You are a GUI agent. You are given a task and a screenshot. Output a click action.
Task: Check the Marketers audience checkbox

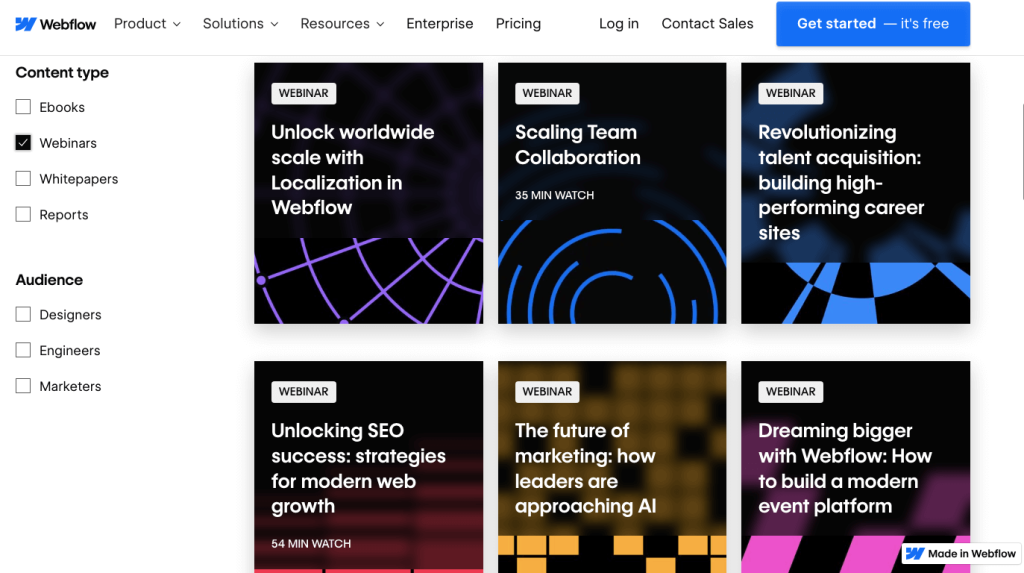coord(23,386)
